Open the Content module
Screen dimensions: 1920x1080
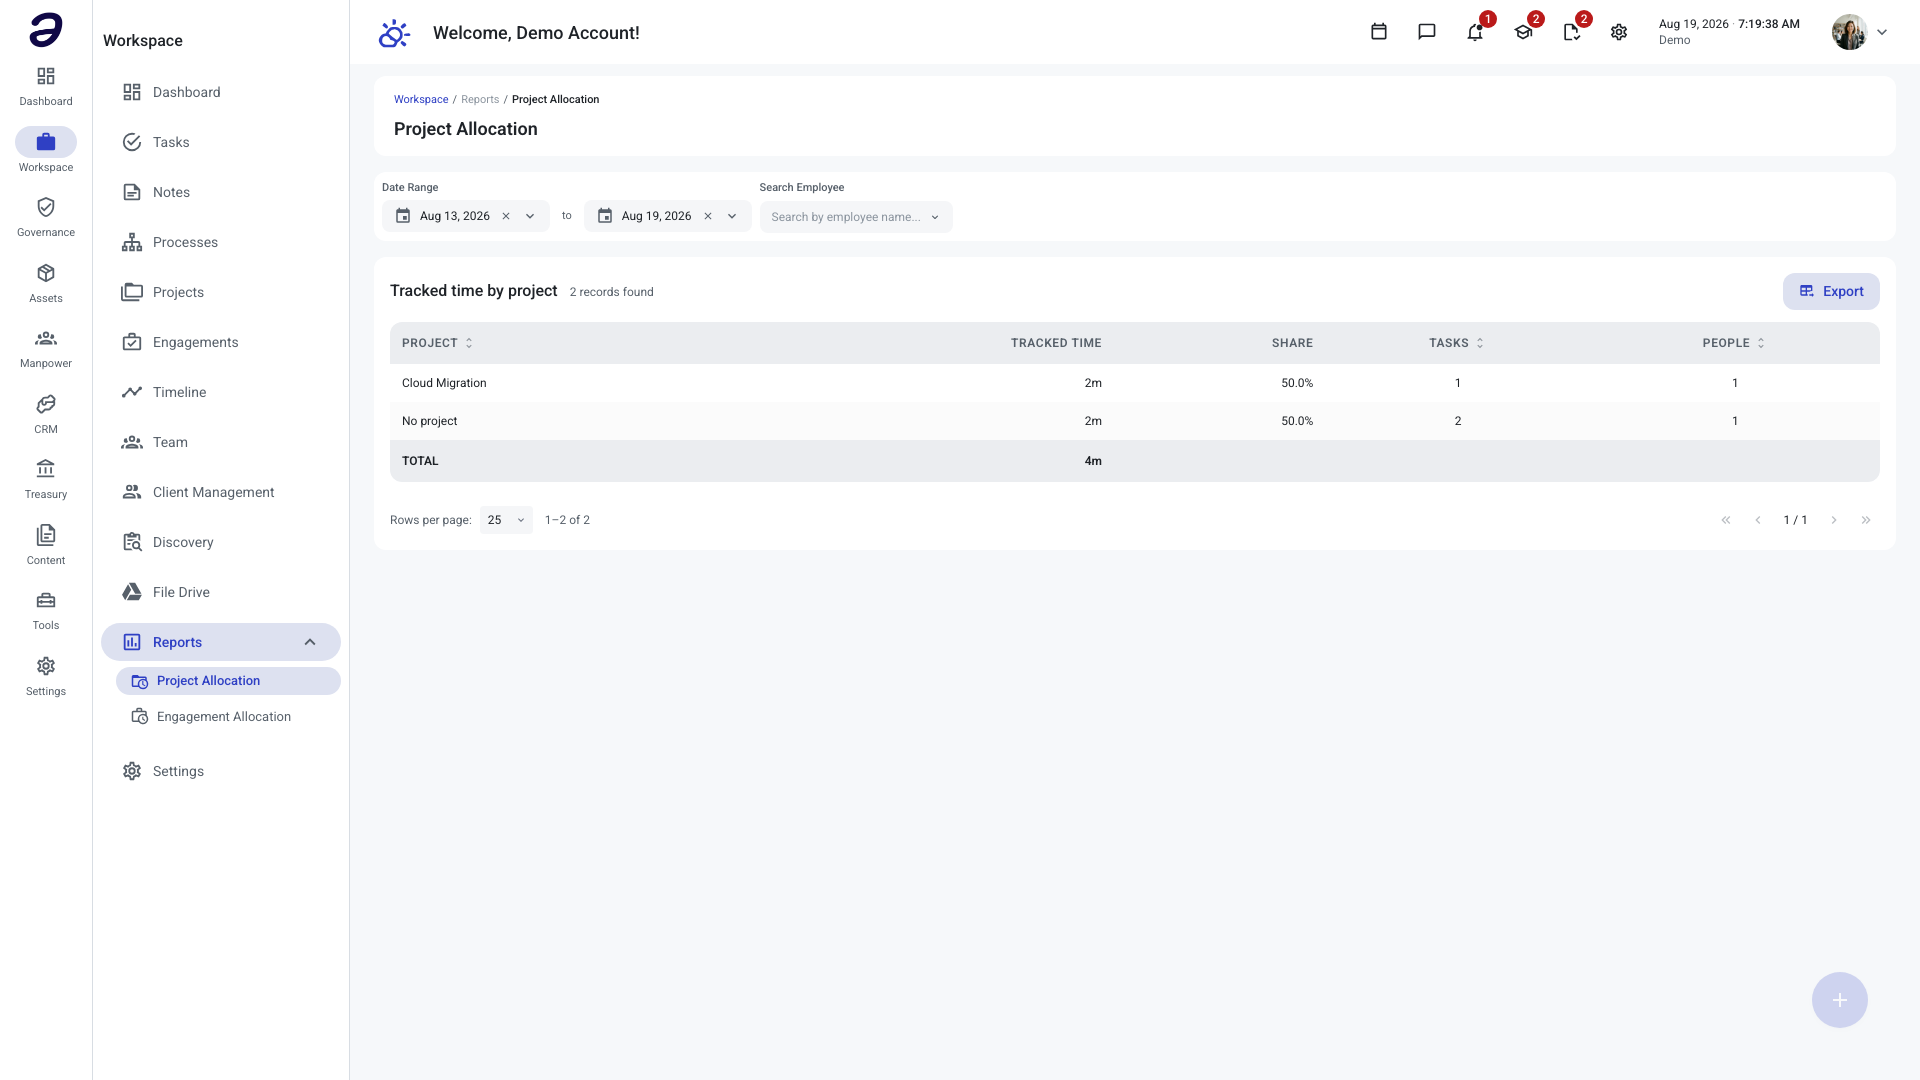(x=46, y=545)
